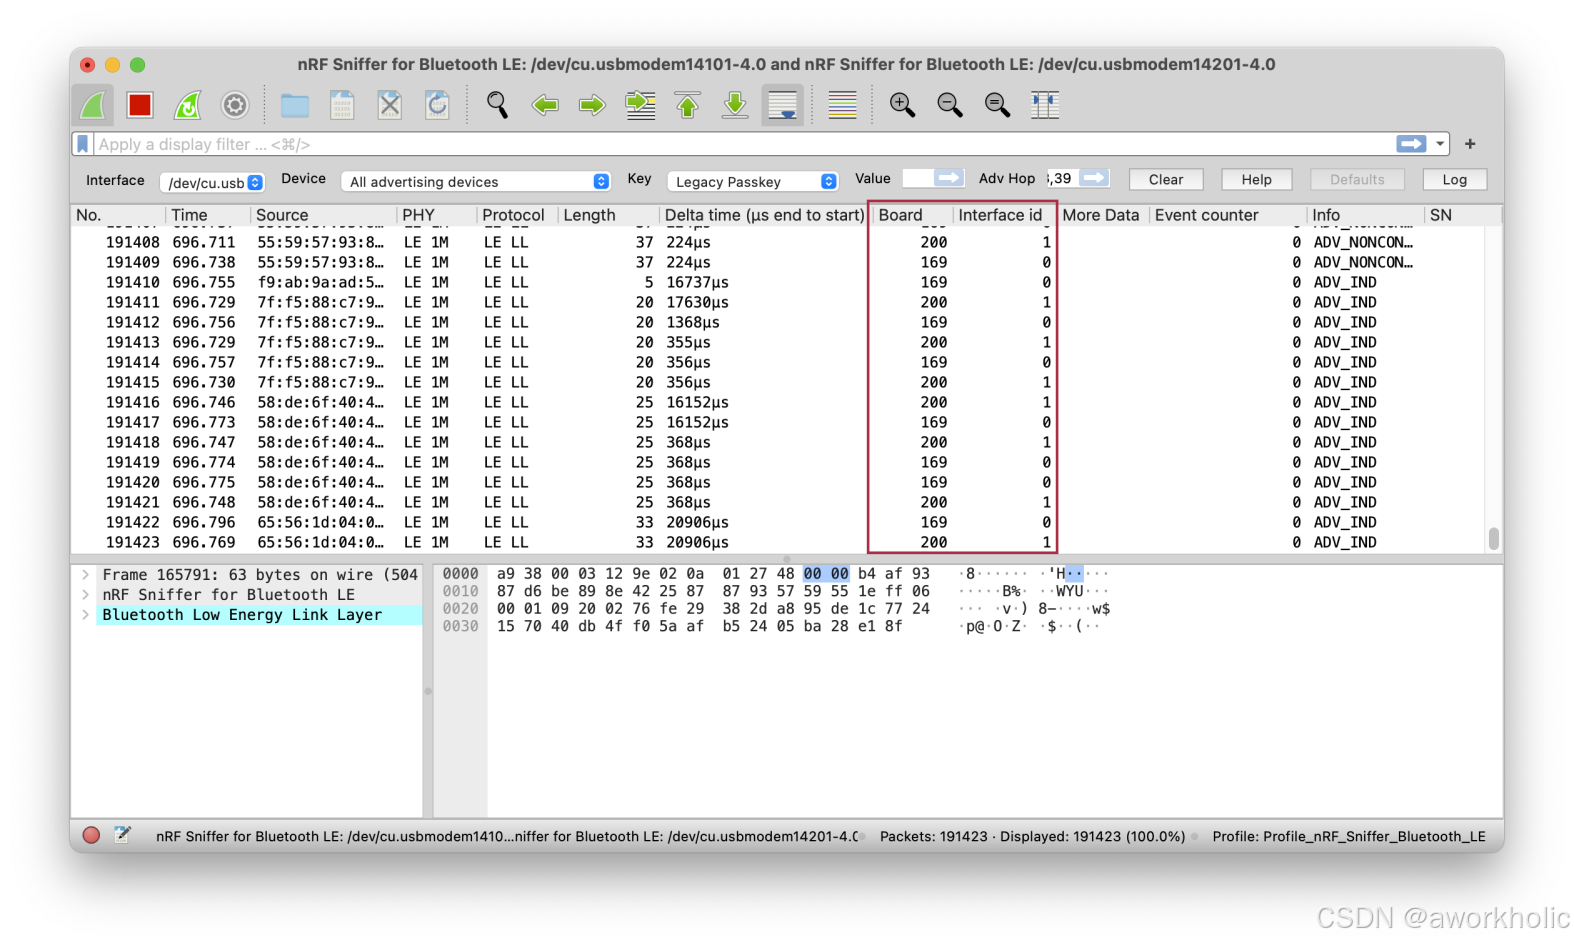Click the Help button
The width and height of the screenshot is (1574, 945).
tap(1257, 179)
